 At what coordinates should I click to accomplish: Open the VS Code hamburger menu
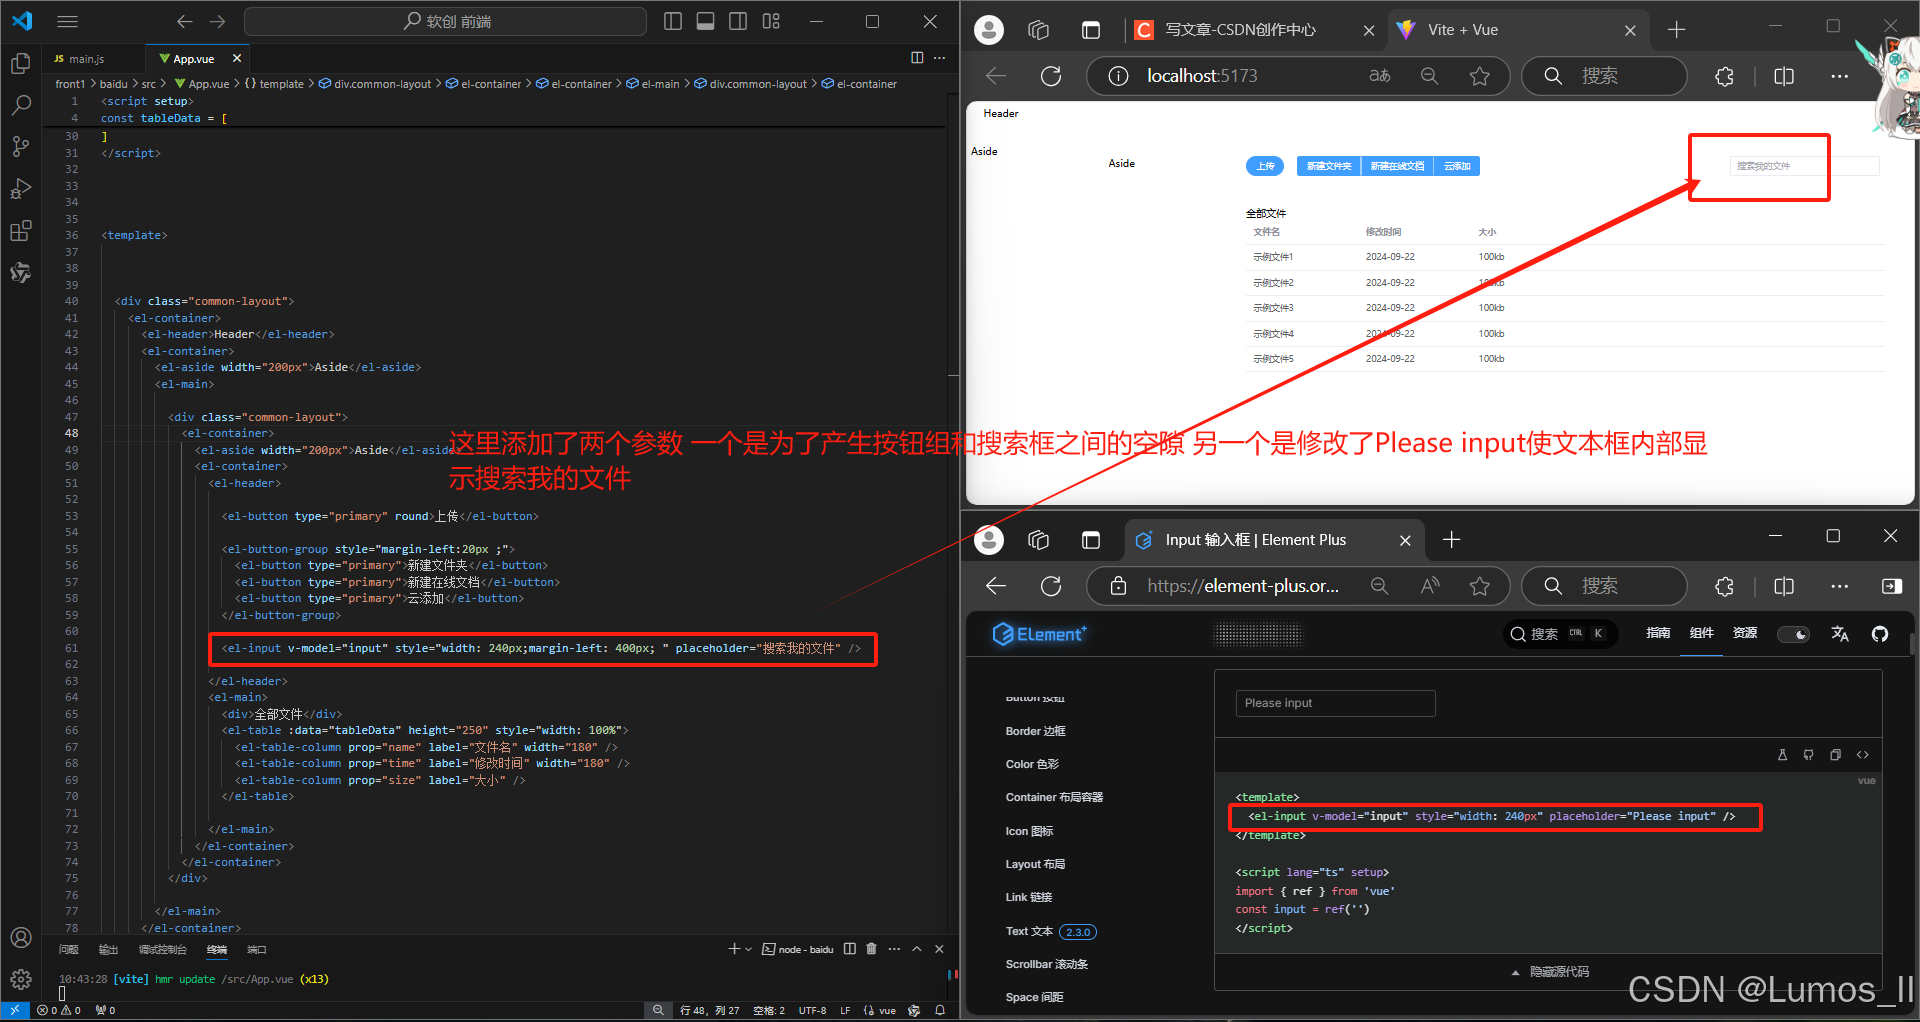(67, 21)
